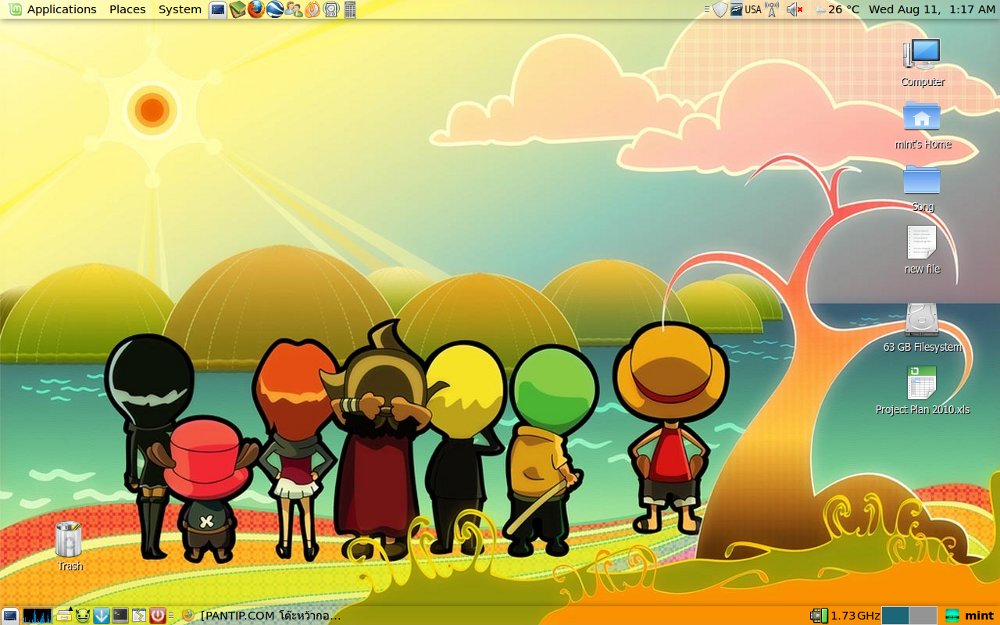Switch the USA keyboard layout indicator

(753, 10)
